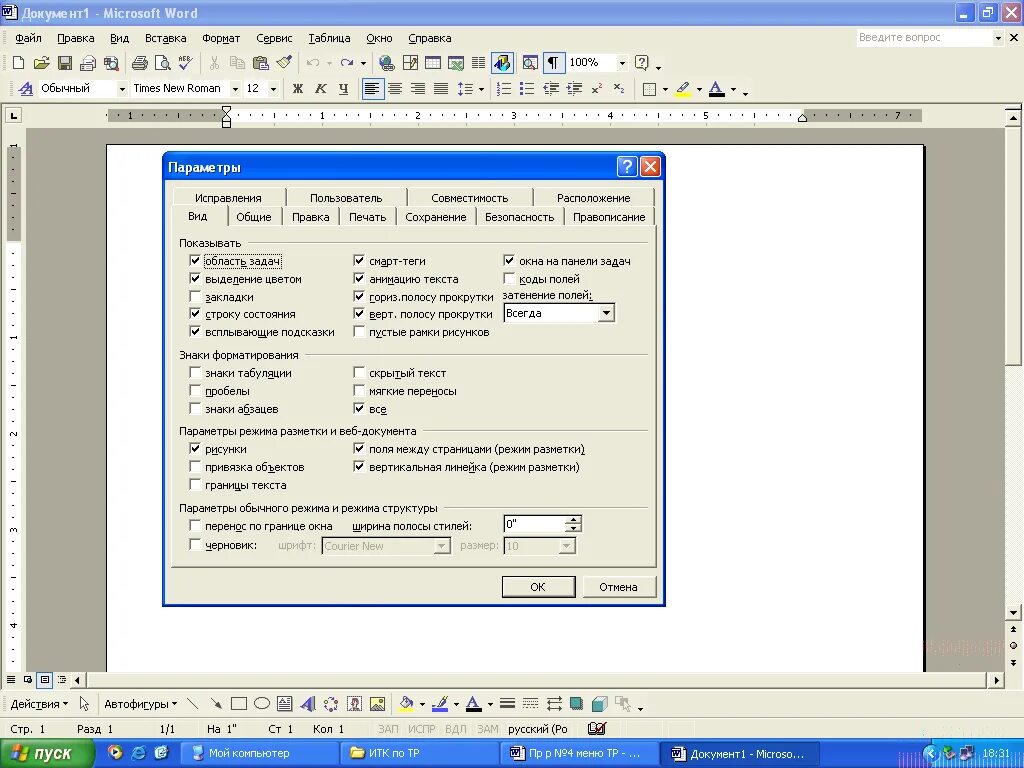Screen dimensions: 1024x768
Task: Click the 'ширина полосы стилей' field
Action: [x=534, y=524]
